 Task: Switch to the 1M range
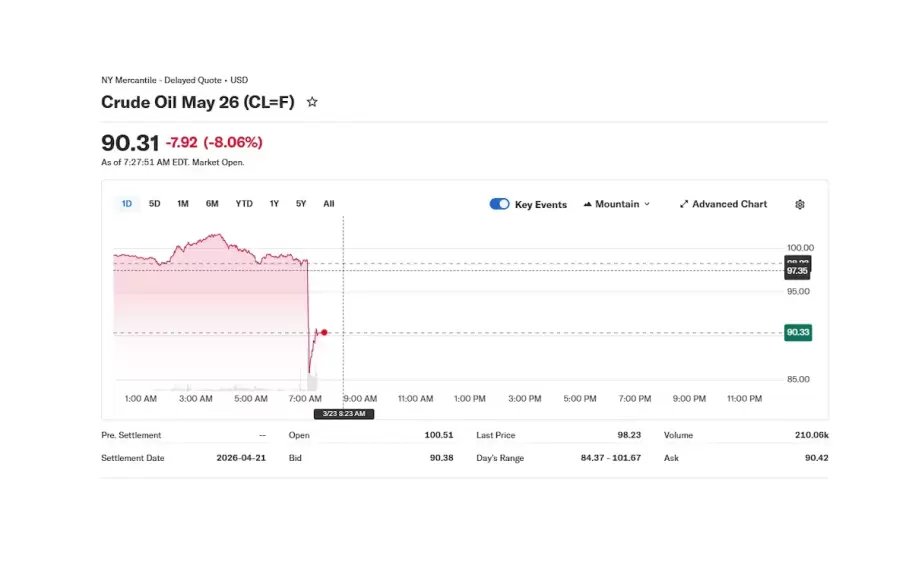(x=183, y=204)
